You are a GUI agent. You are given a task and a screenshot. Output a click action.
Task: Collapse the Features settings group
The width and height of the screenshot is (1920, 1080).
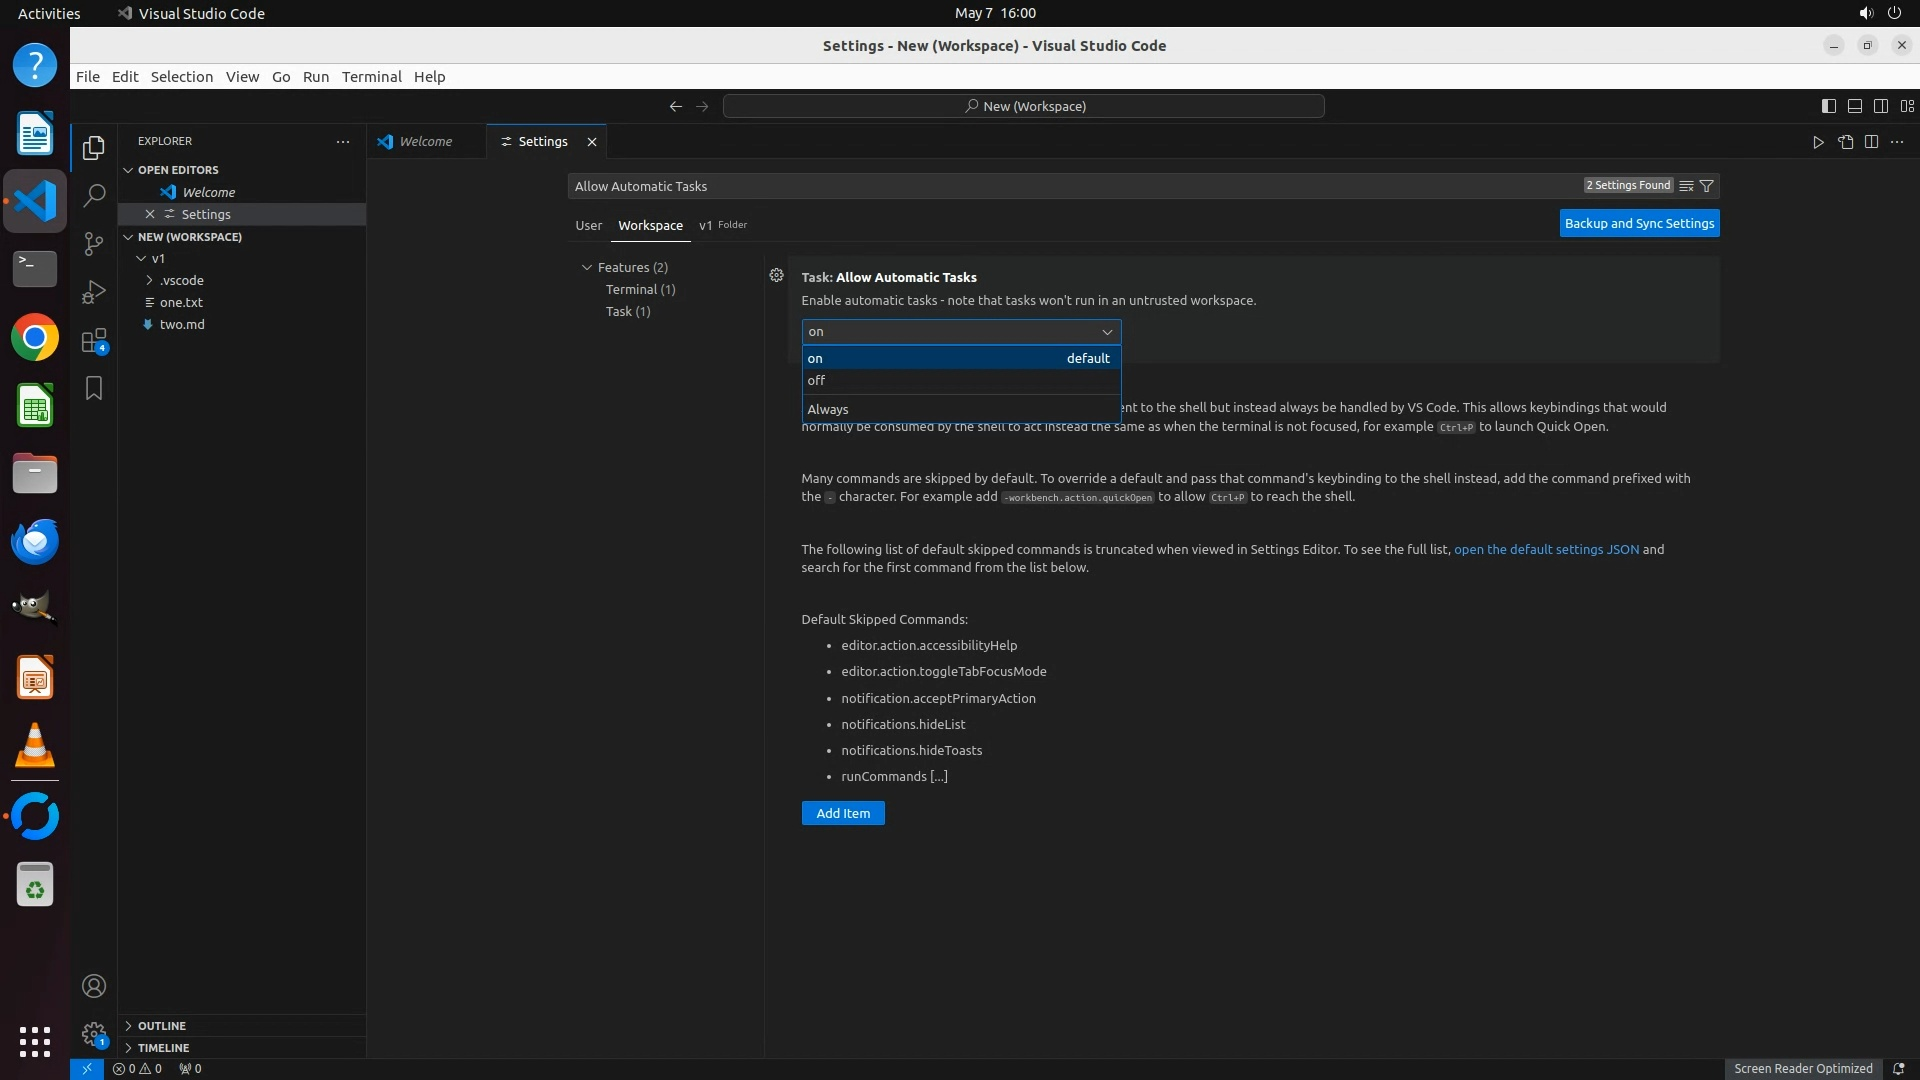[587, 267]
